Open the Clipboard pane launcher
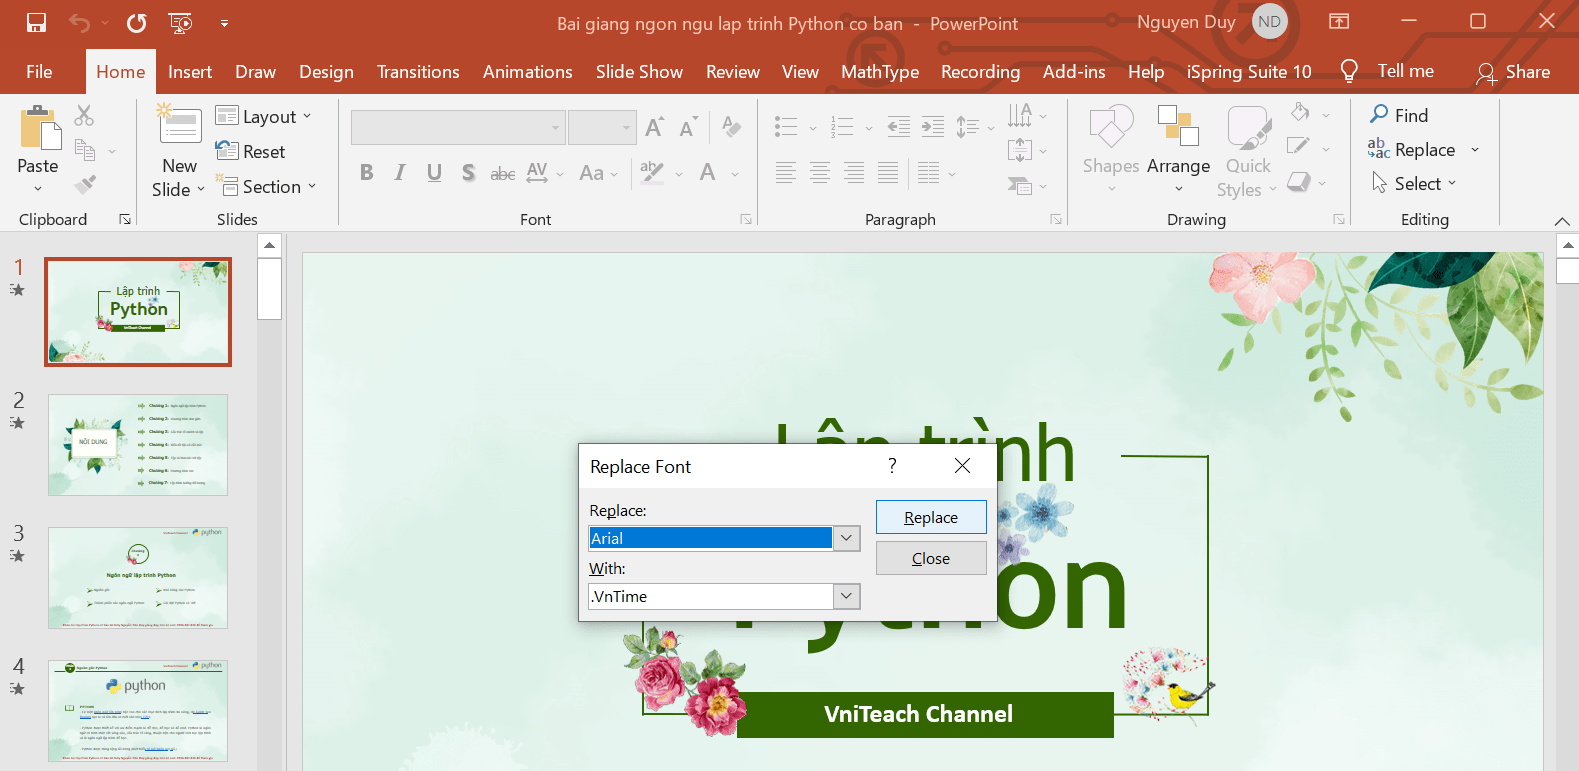The height and width of the screenshot is (771, 1579). (x=125, y=219)
